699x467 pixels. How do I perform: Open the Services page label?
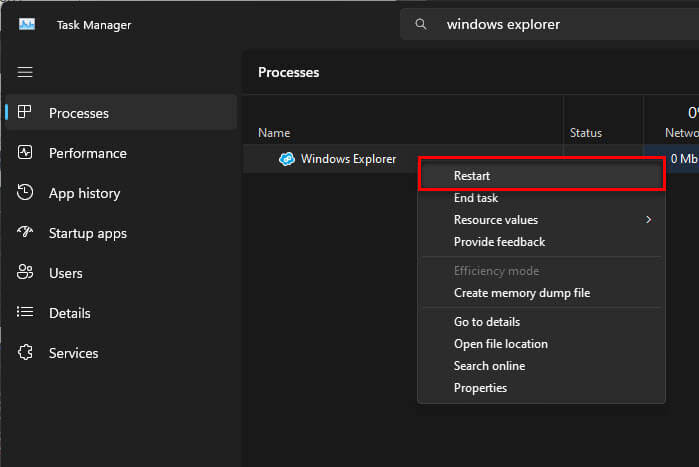click(x=74, y=353)
